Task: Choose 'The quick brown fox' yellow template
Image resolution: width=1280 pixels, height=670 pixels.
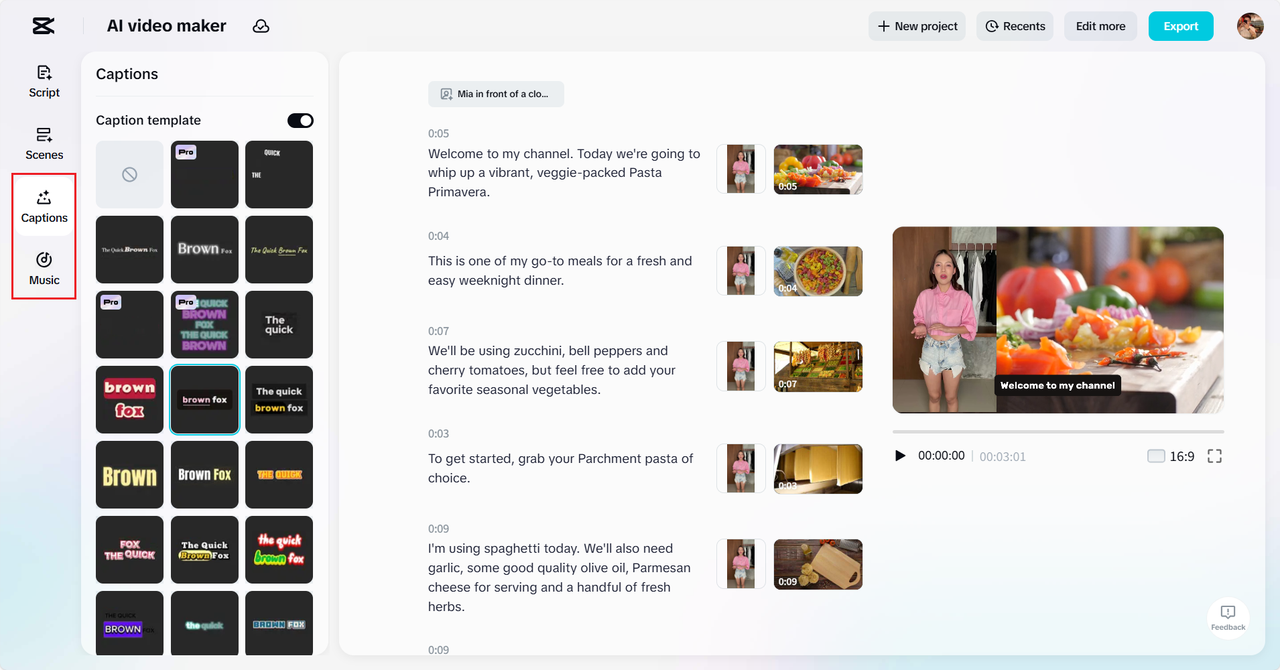Action: [279, 399]
